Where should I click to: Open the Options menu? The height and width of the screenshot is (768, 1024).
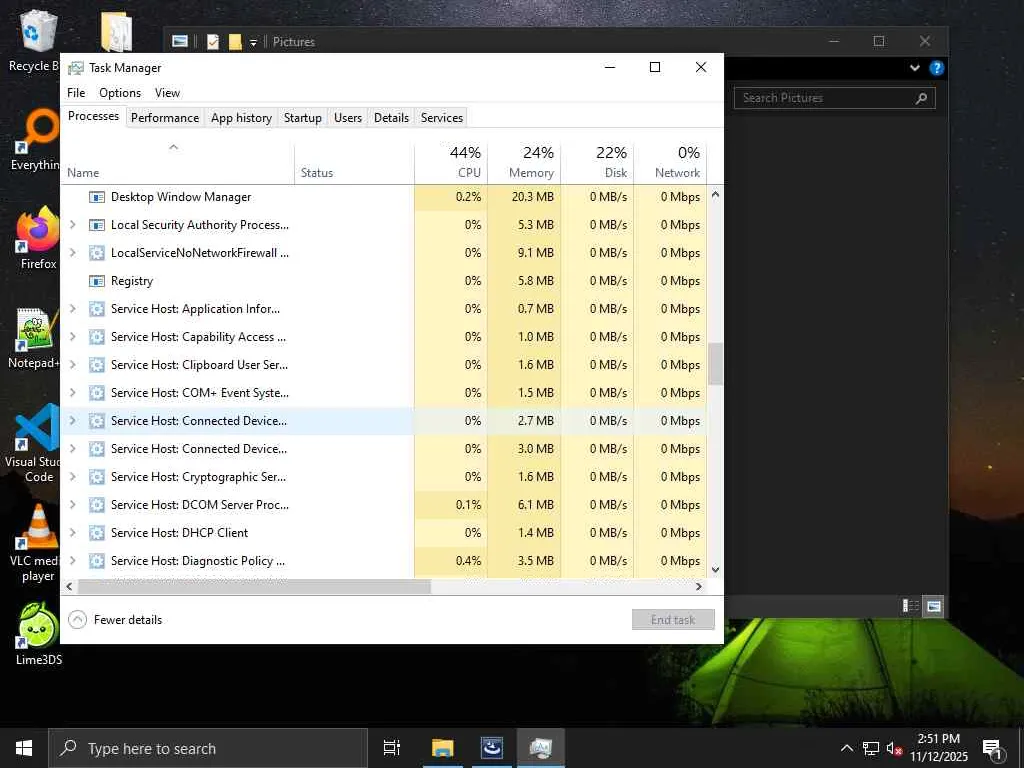point(120,93)
